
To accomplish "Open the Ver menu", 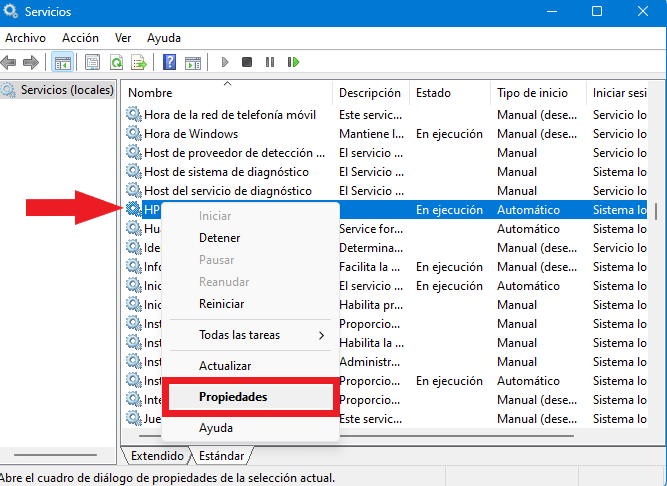I will [123, 38].
